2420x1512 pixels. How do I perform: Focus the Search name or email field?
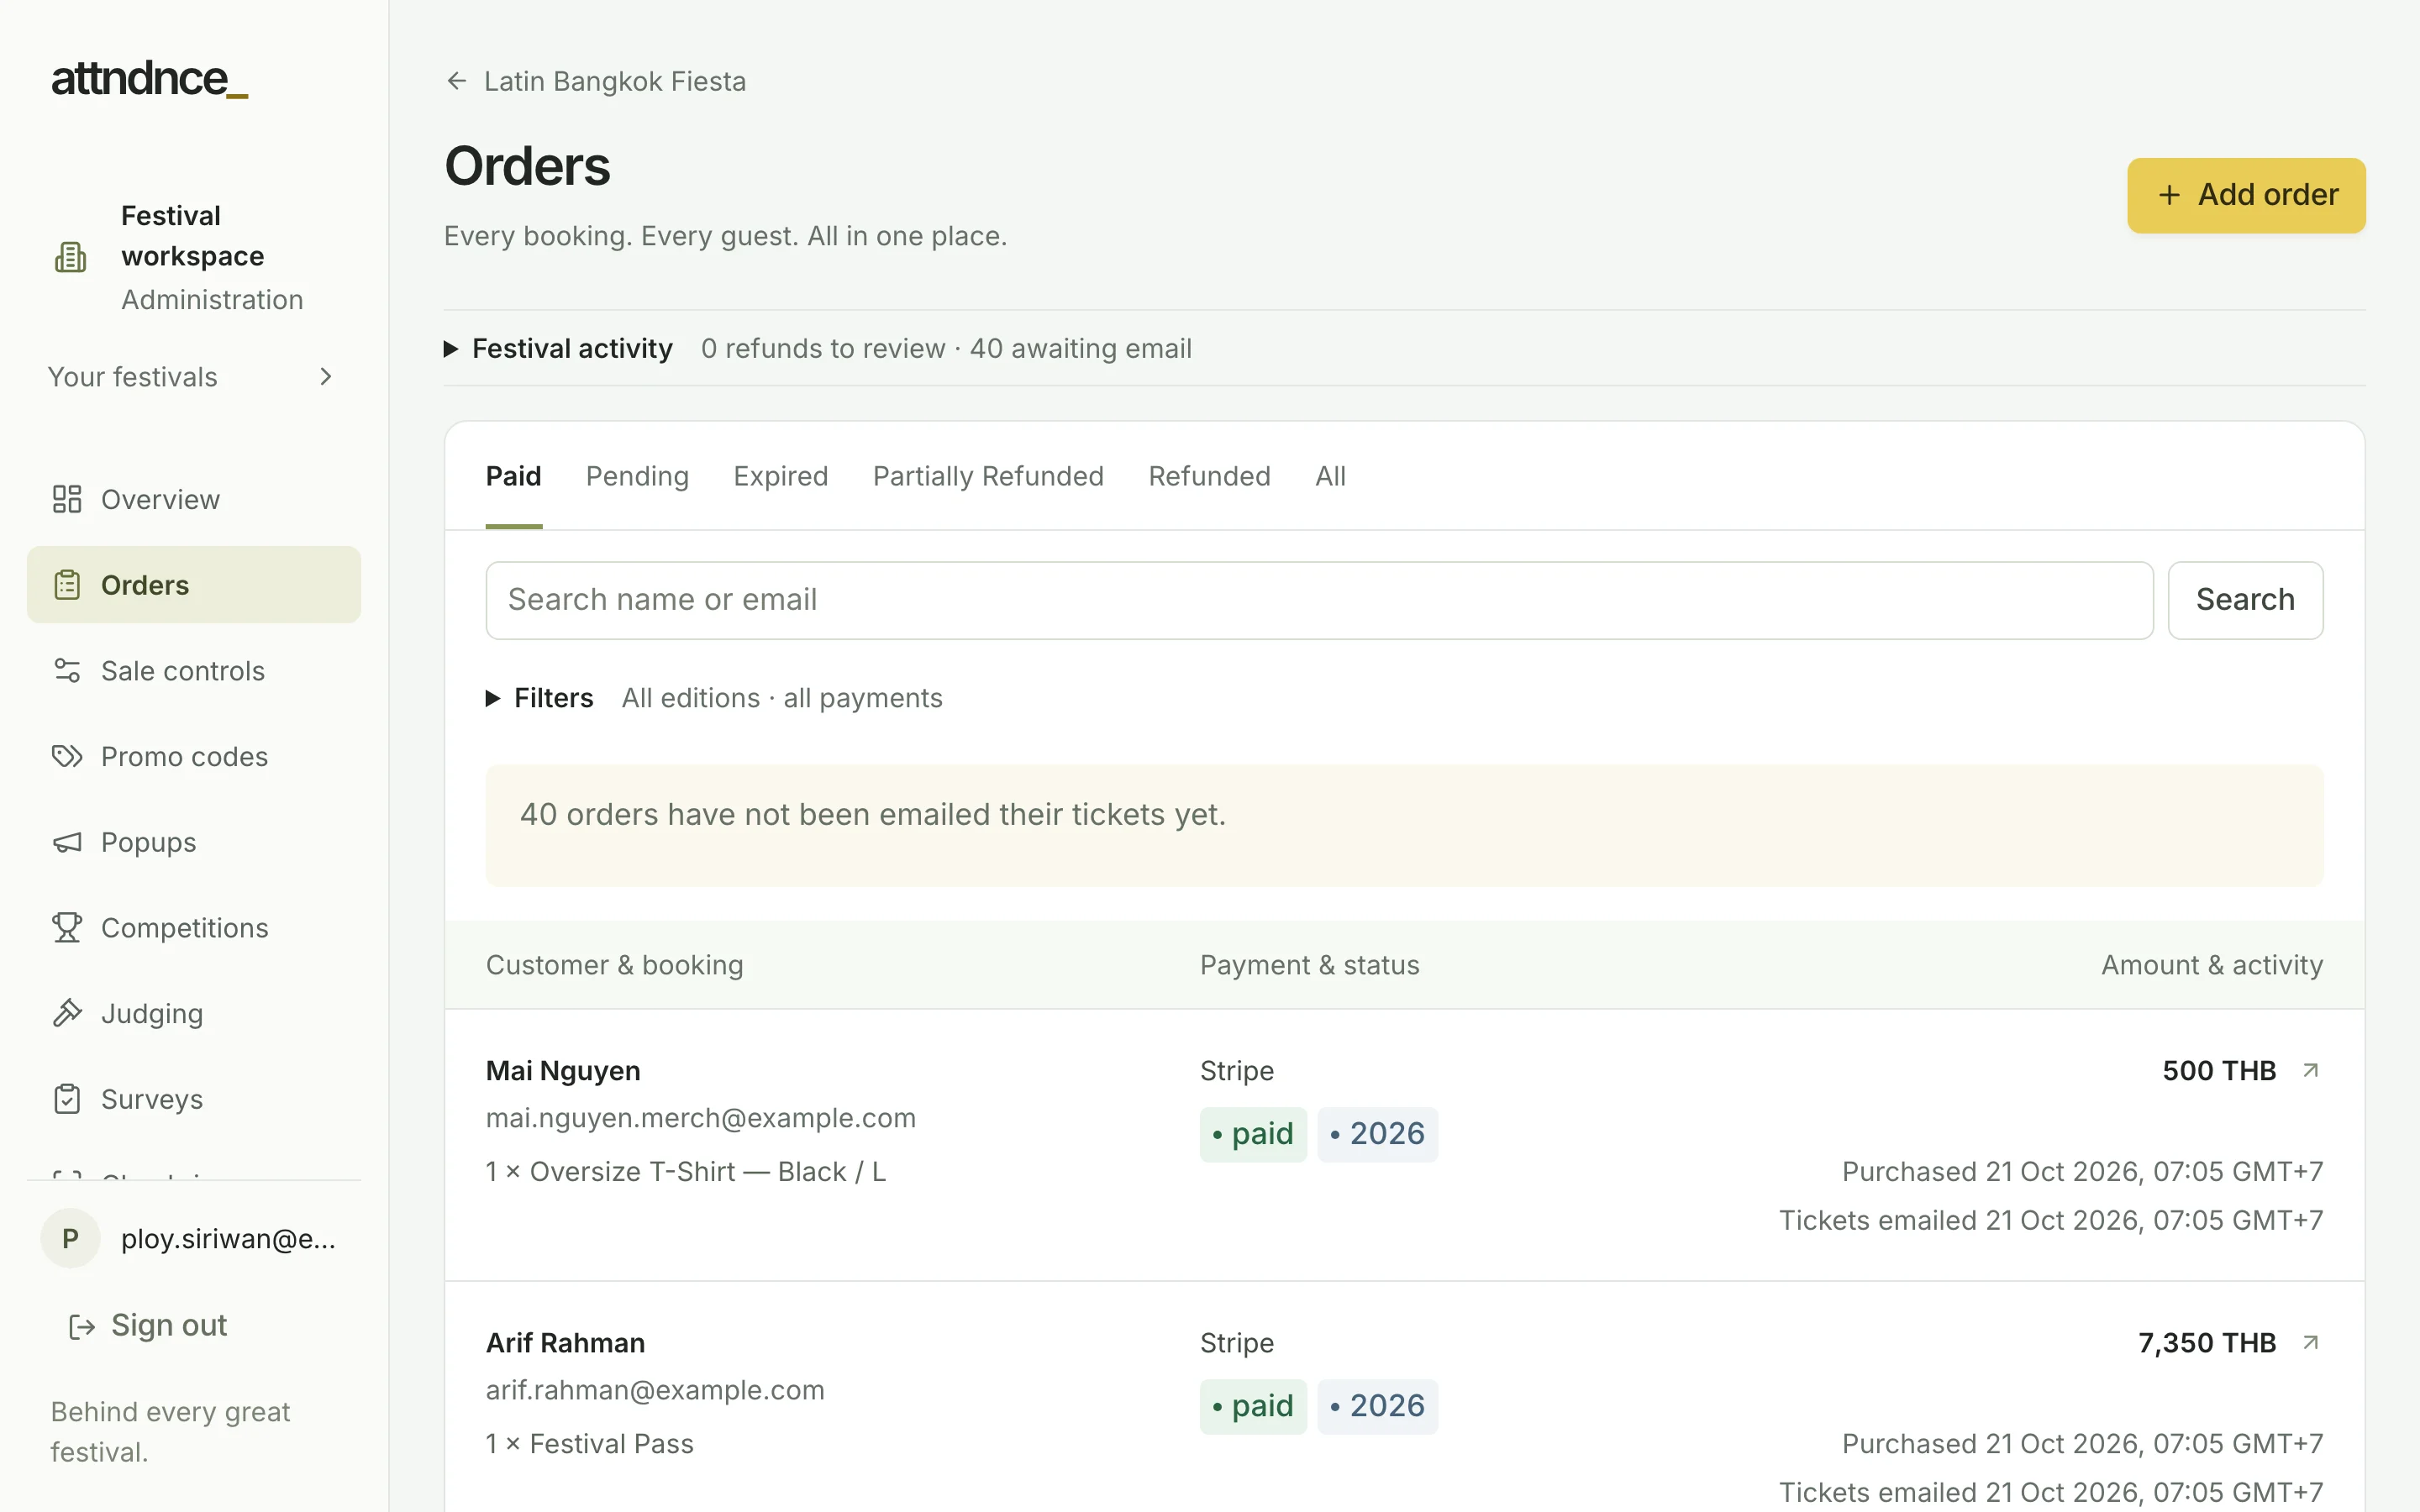click(x=1319, y=600)
